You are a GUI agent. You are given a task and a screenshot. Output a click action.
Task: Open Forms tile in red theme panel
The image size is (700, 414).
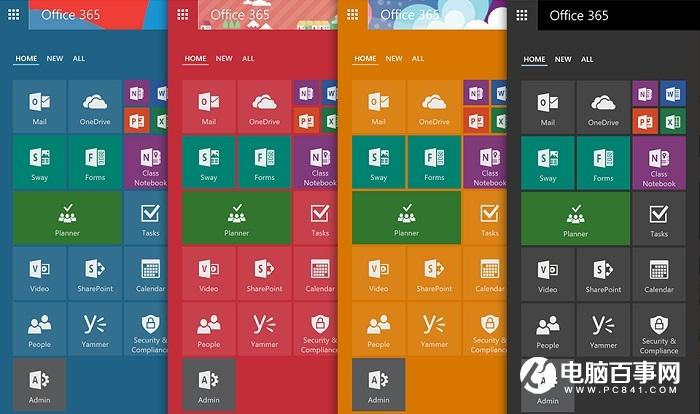pos(264,162)
